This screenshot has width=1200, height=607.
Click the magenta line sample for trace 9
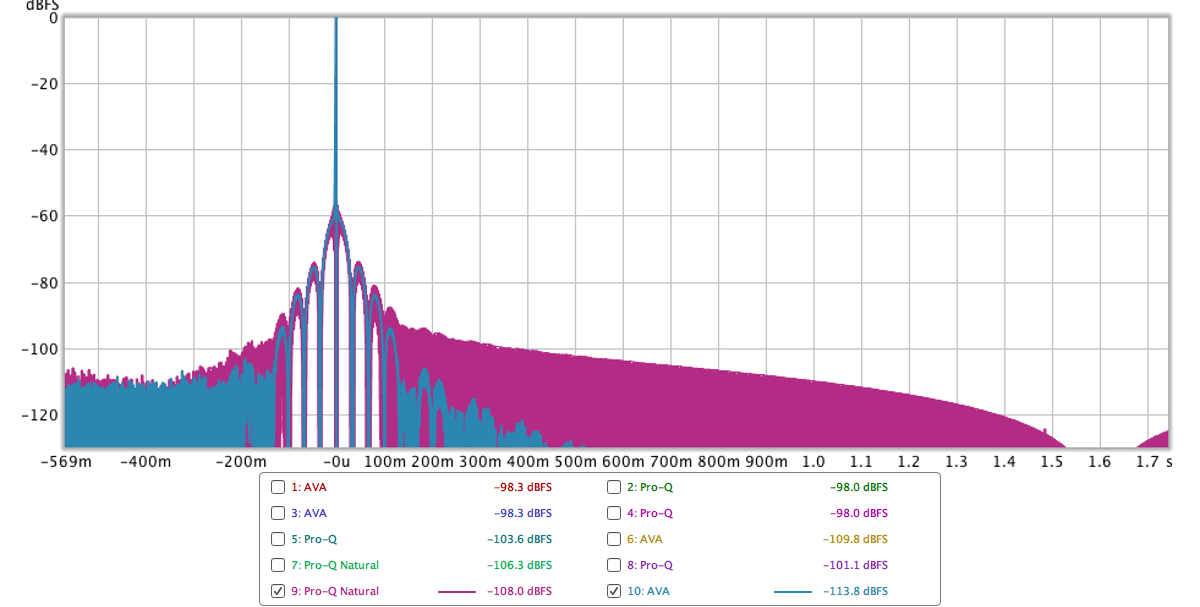[457, 592]
